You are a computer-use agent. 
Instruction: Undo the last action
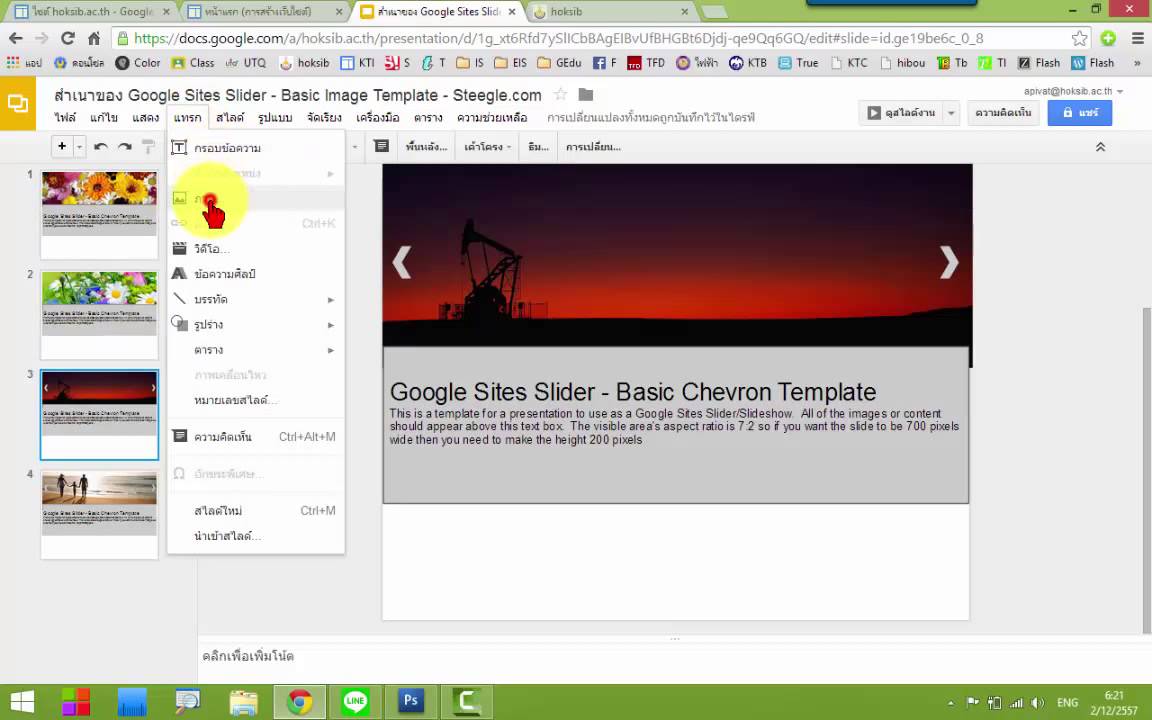(101, 147)
